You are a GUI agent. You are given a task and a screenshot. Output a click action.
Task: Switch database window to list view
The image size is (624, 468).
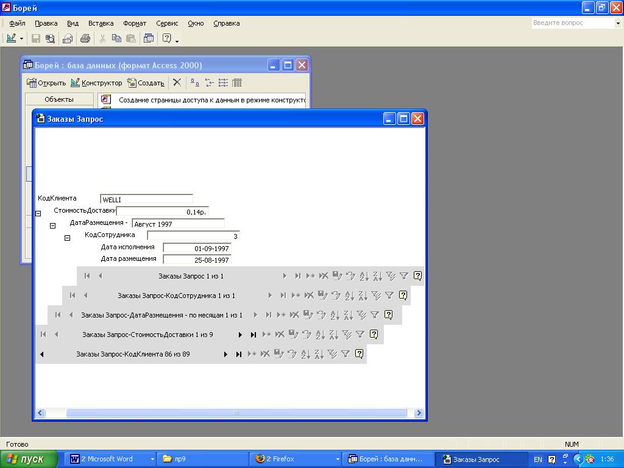pos(223,83)
